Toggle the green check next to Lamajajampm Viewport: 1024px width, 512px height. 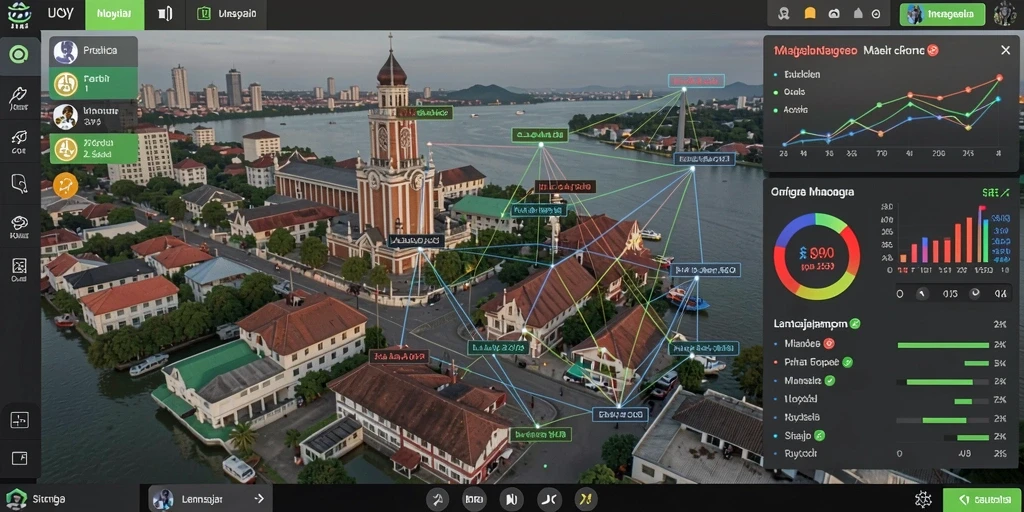tap(855, 324)
